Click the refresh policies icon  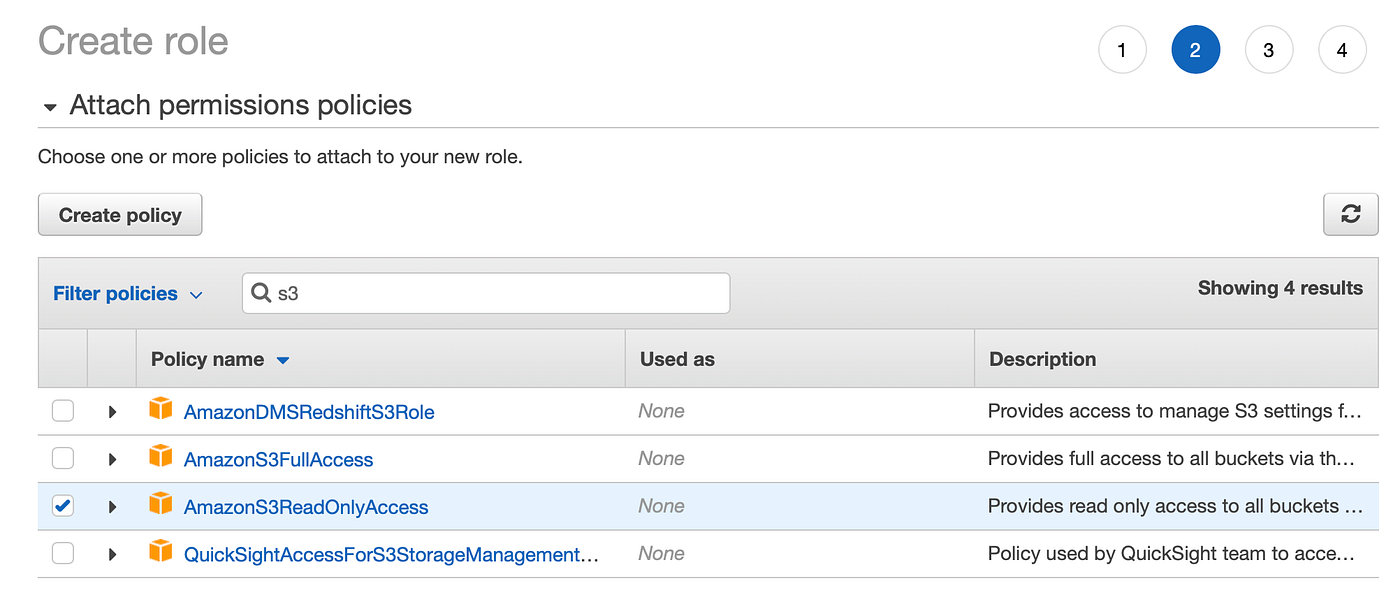pos(1350,214)
